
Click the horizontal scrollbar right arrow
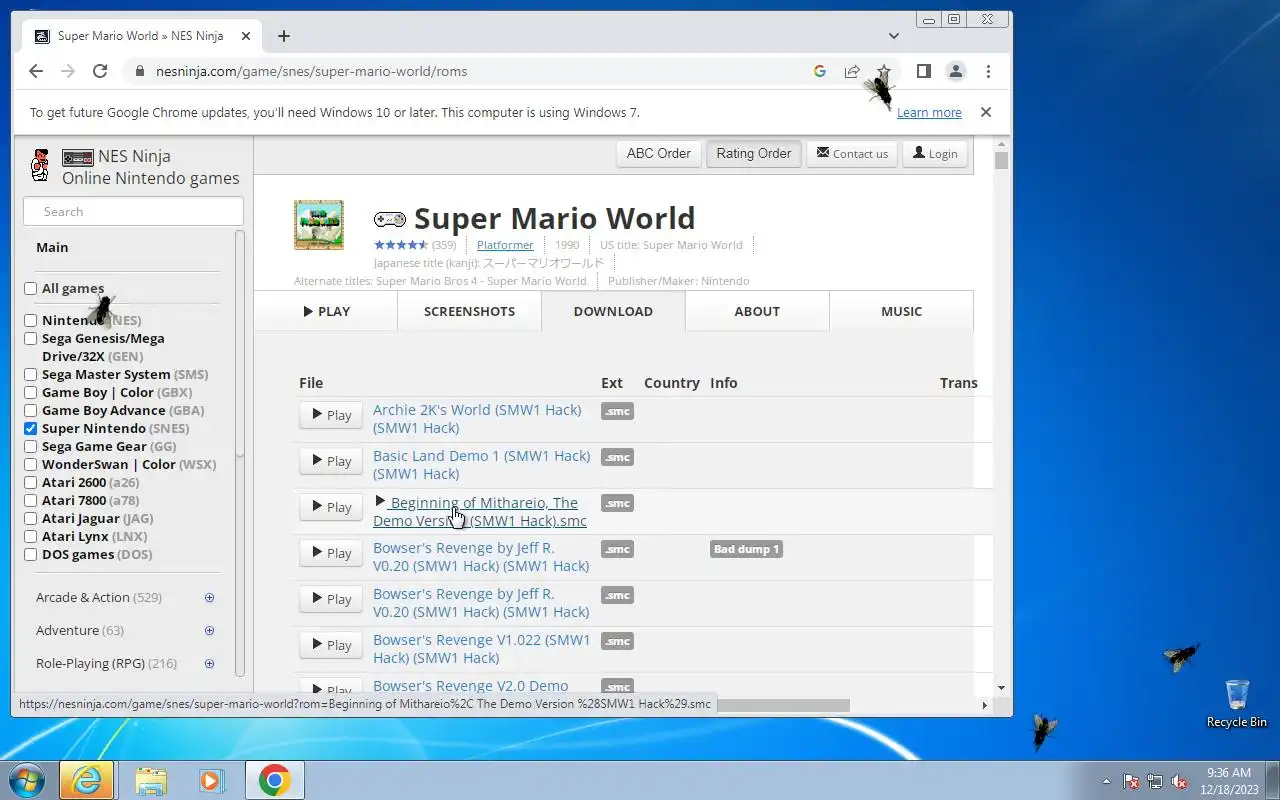pos(984,705)
